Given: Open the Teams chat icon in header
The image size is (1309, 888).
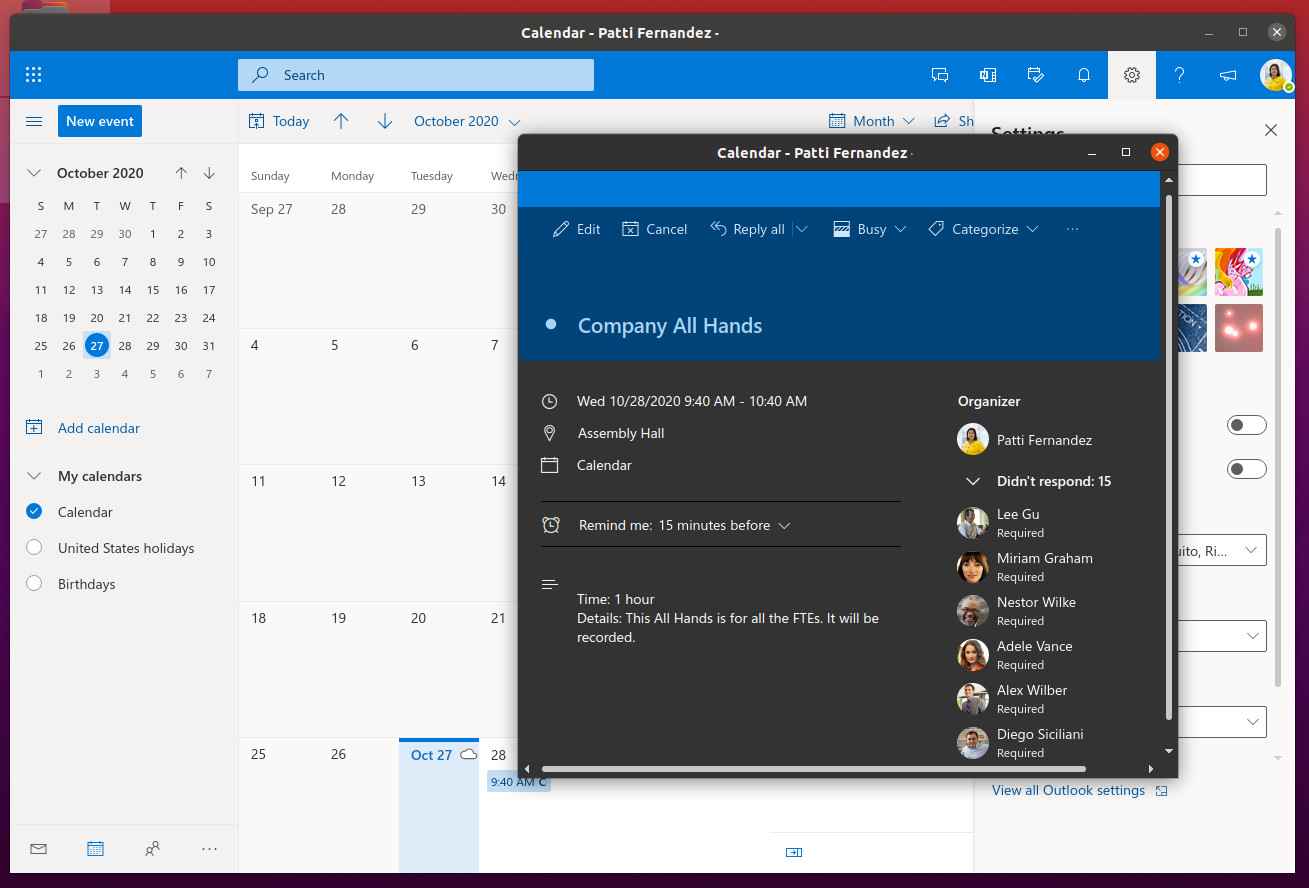Looking at the screenshot, I should [x=940, y=75].
